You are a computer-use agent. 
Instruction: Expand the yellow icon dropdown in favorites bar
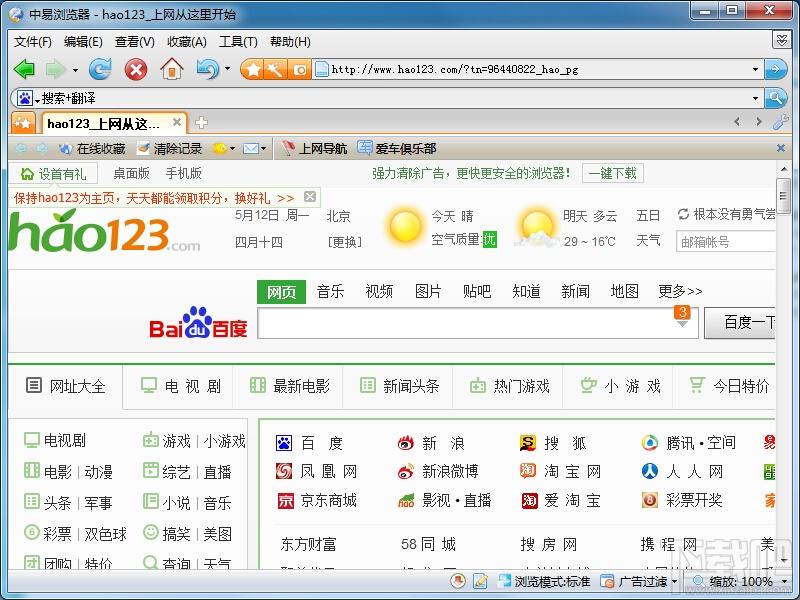coord(232,148)
